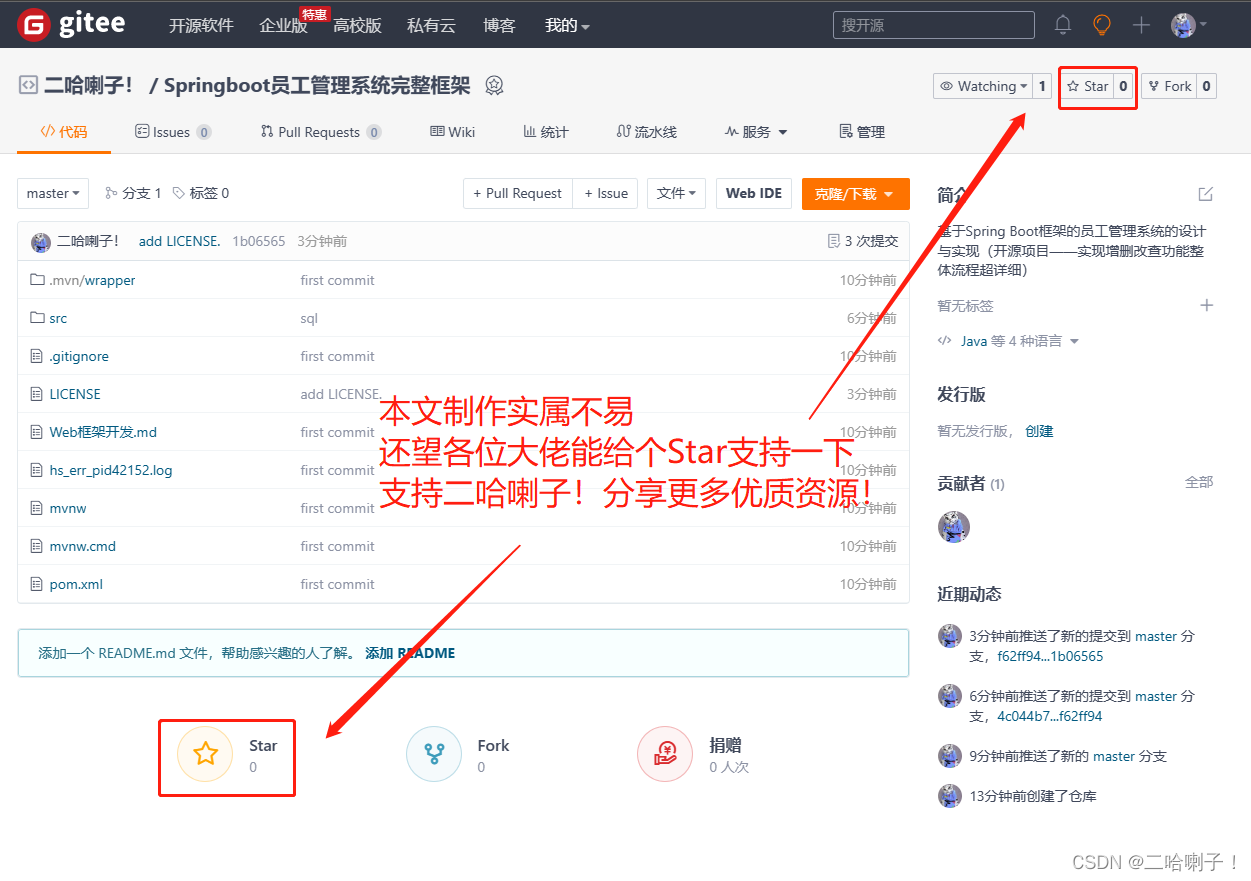Screen dimensions: 1251x881
Task: Switch to the 管理 tab
Action: 862,132
